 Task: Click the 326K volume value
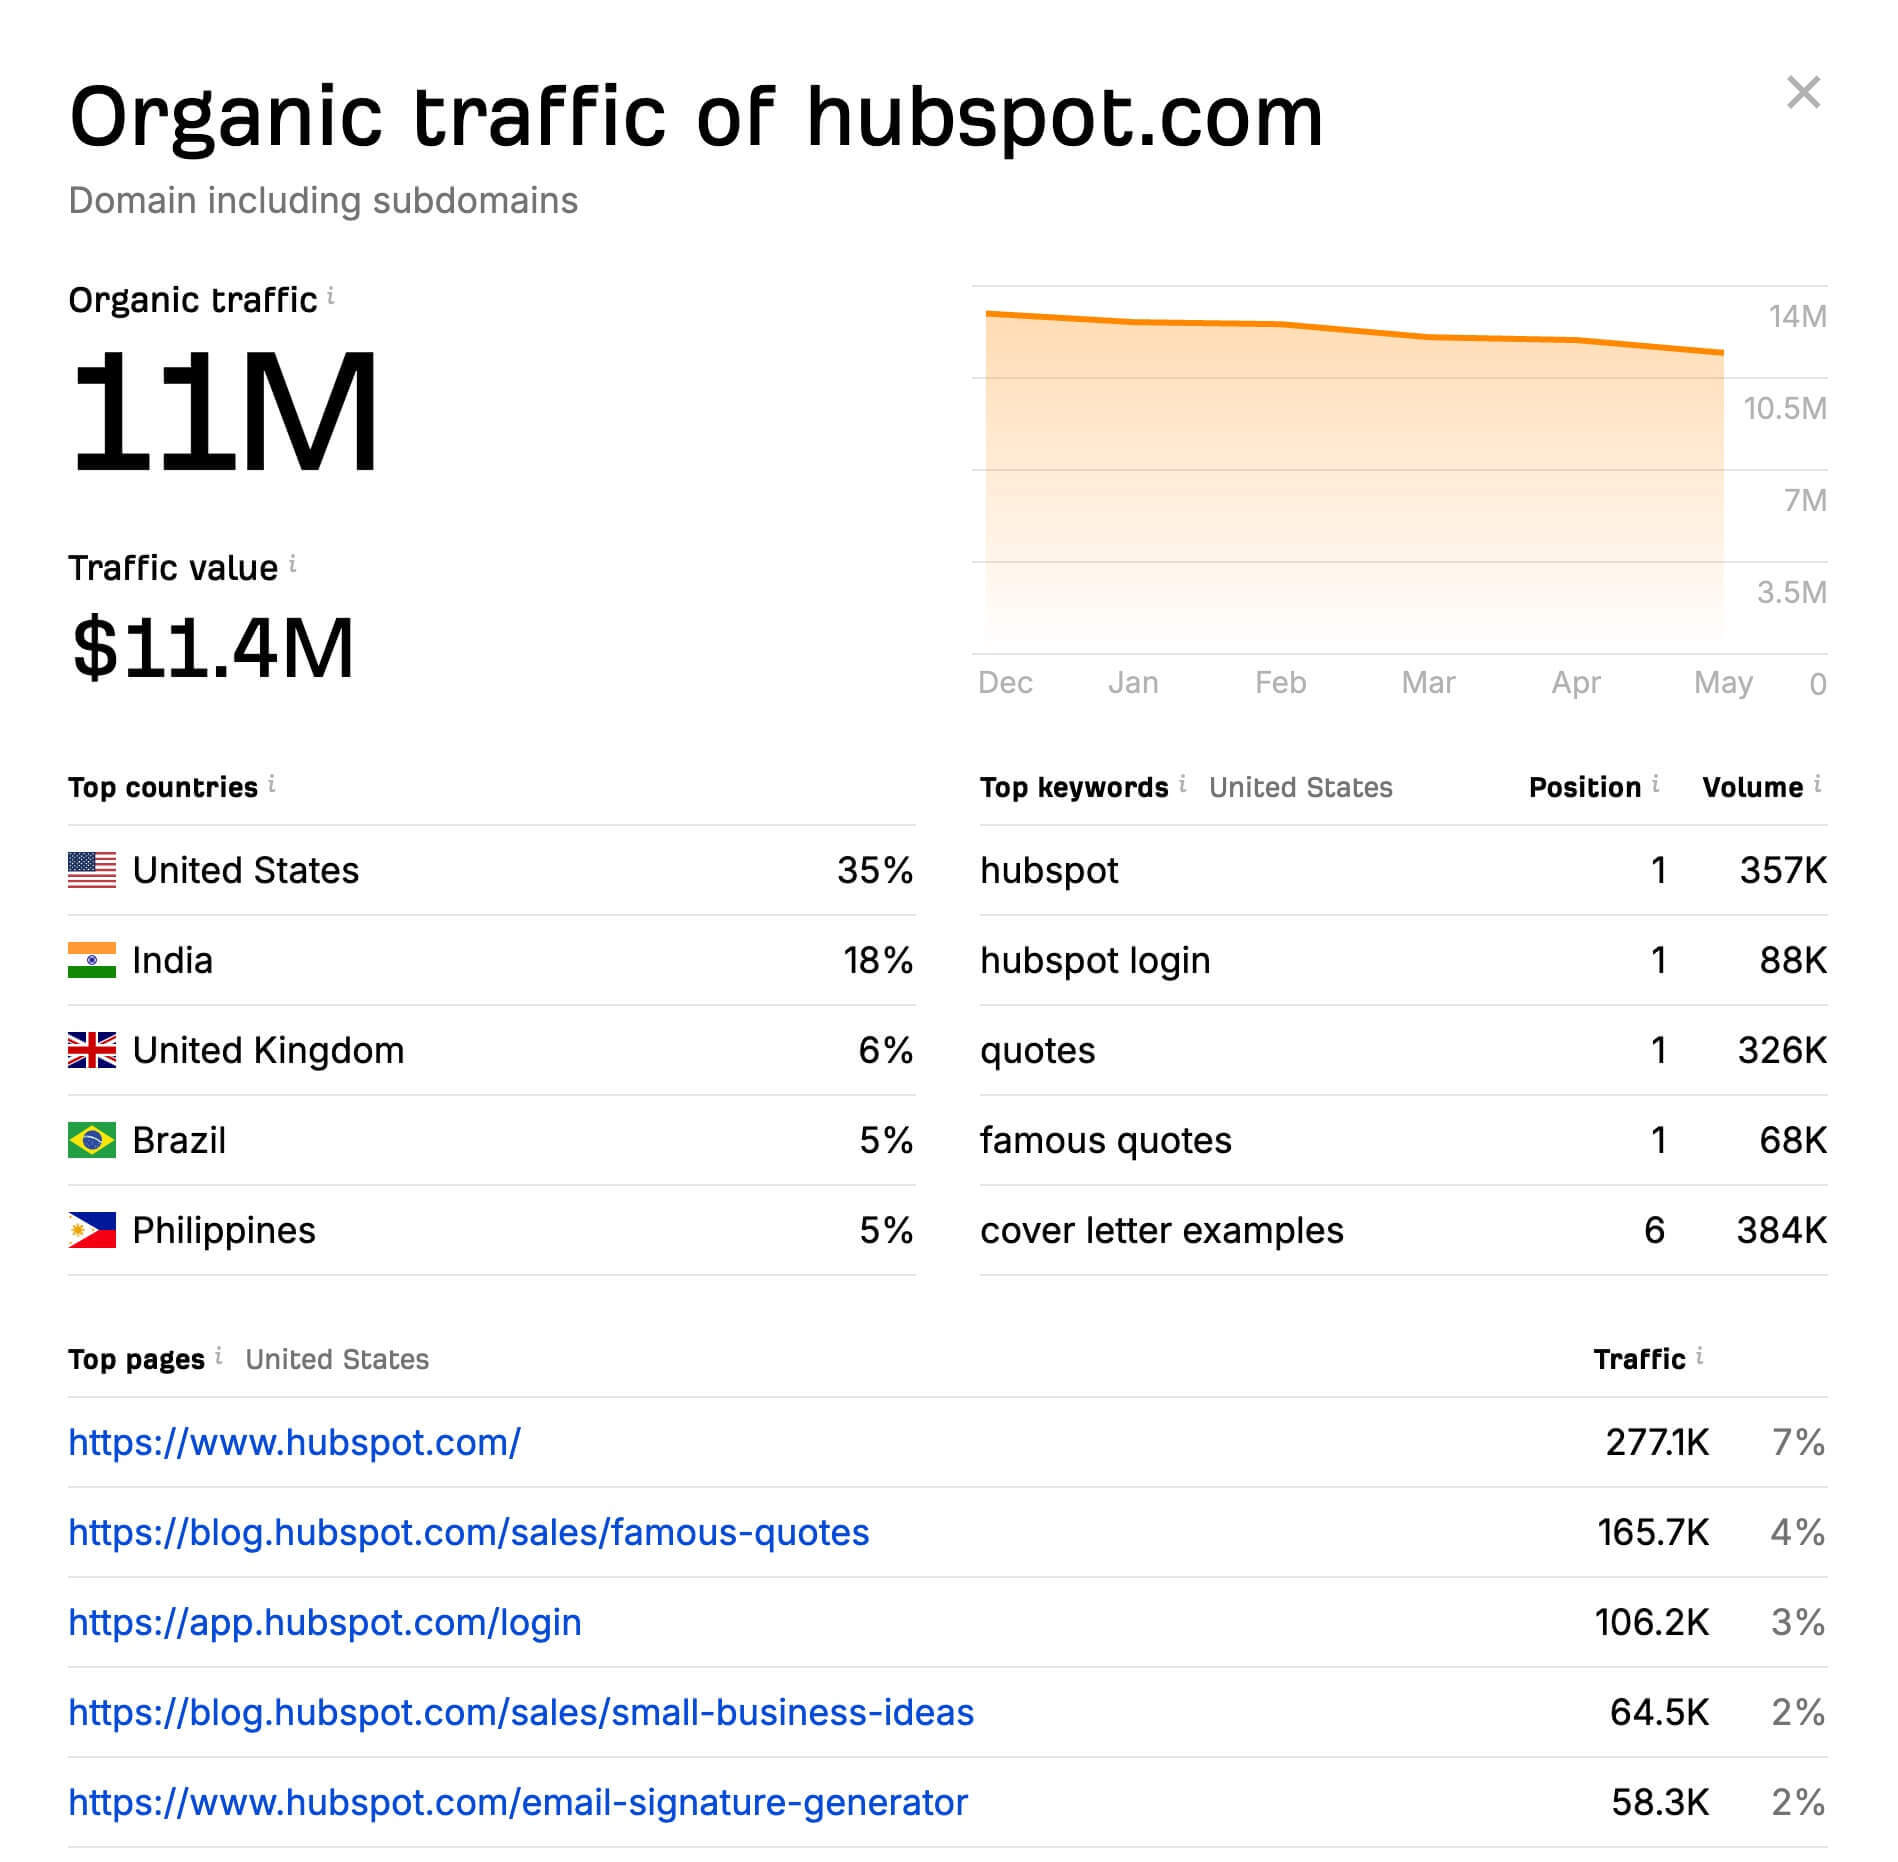click(x=1782, y=1050)
